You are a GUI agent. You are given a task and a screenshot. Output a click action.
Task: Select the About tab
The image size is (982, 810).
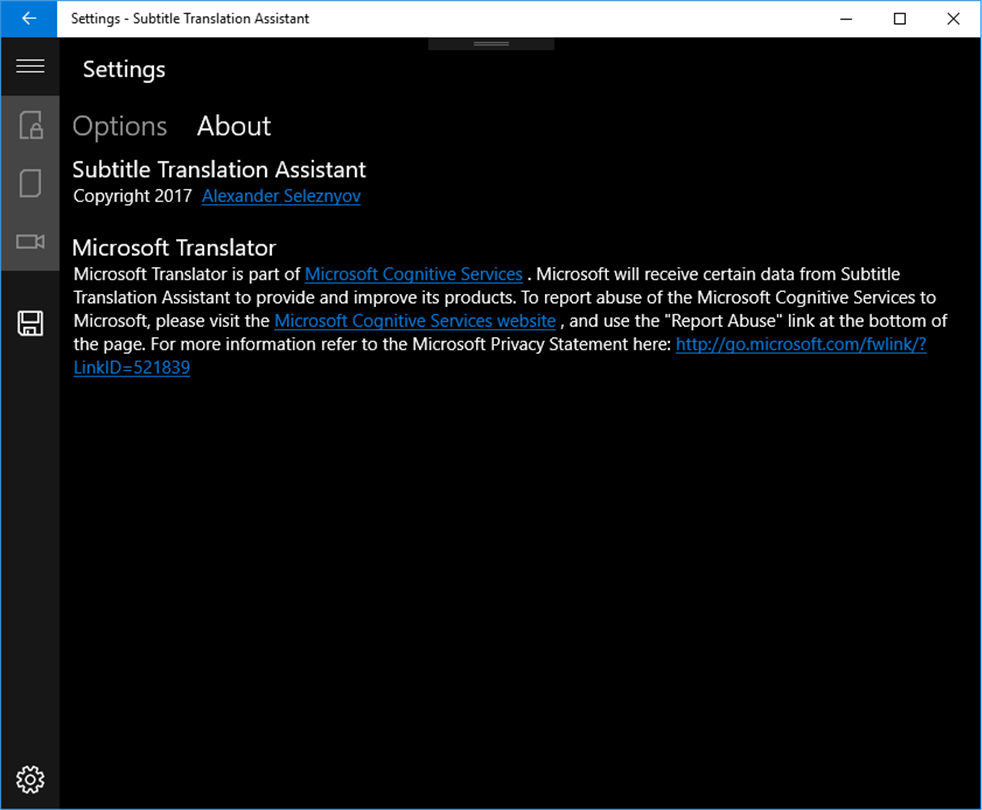234,127
